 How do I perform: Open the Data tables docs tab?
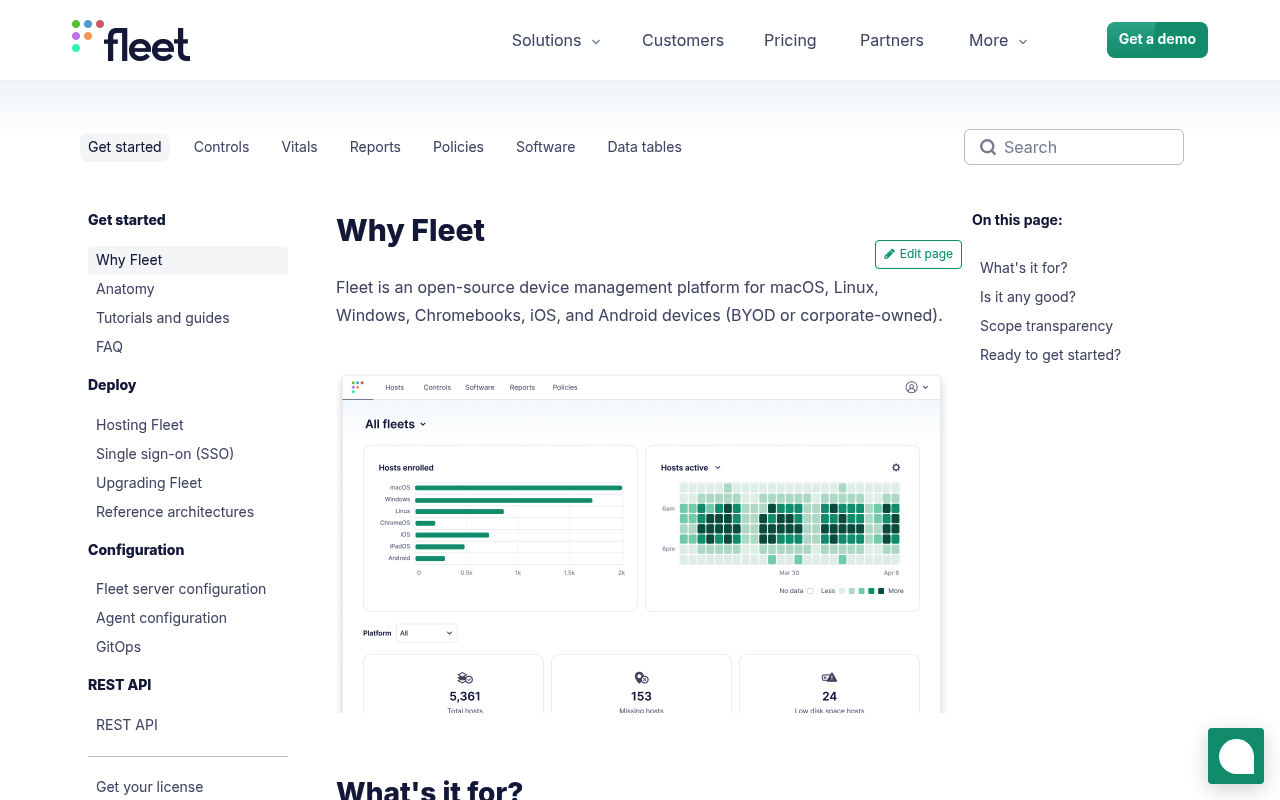tap(644, 147)
